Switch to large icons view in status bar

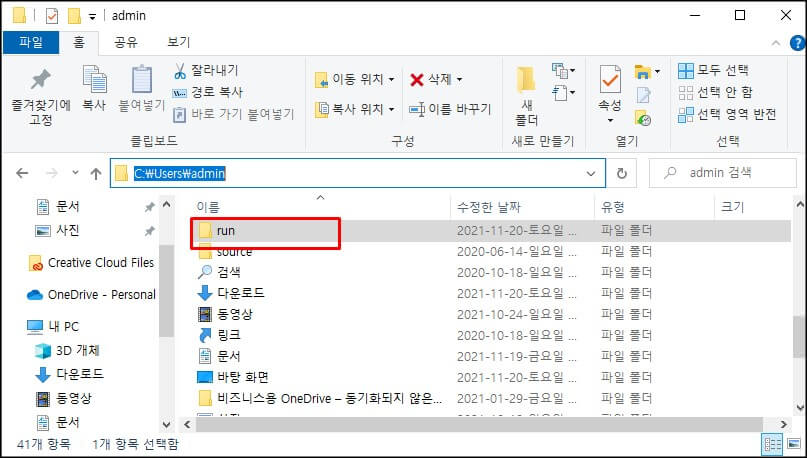coord(794,444)
